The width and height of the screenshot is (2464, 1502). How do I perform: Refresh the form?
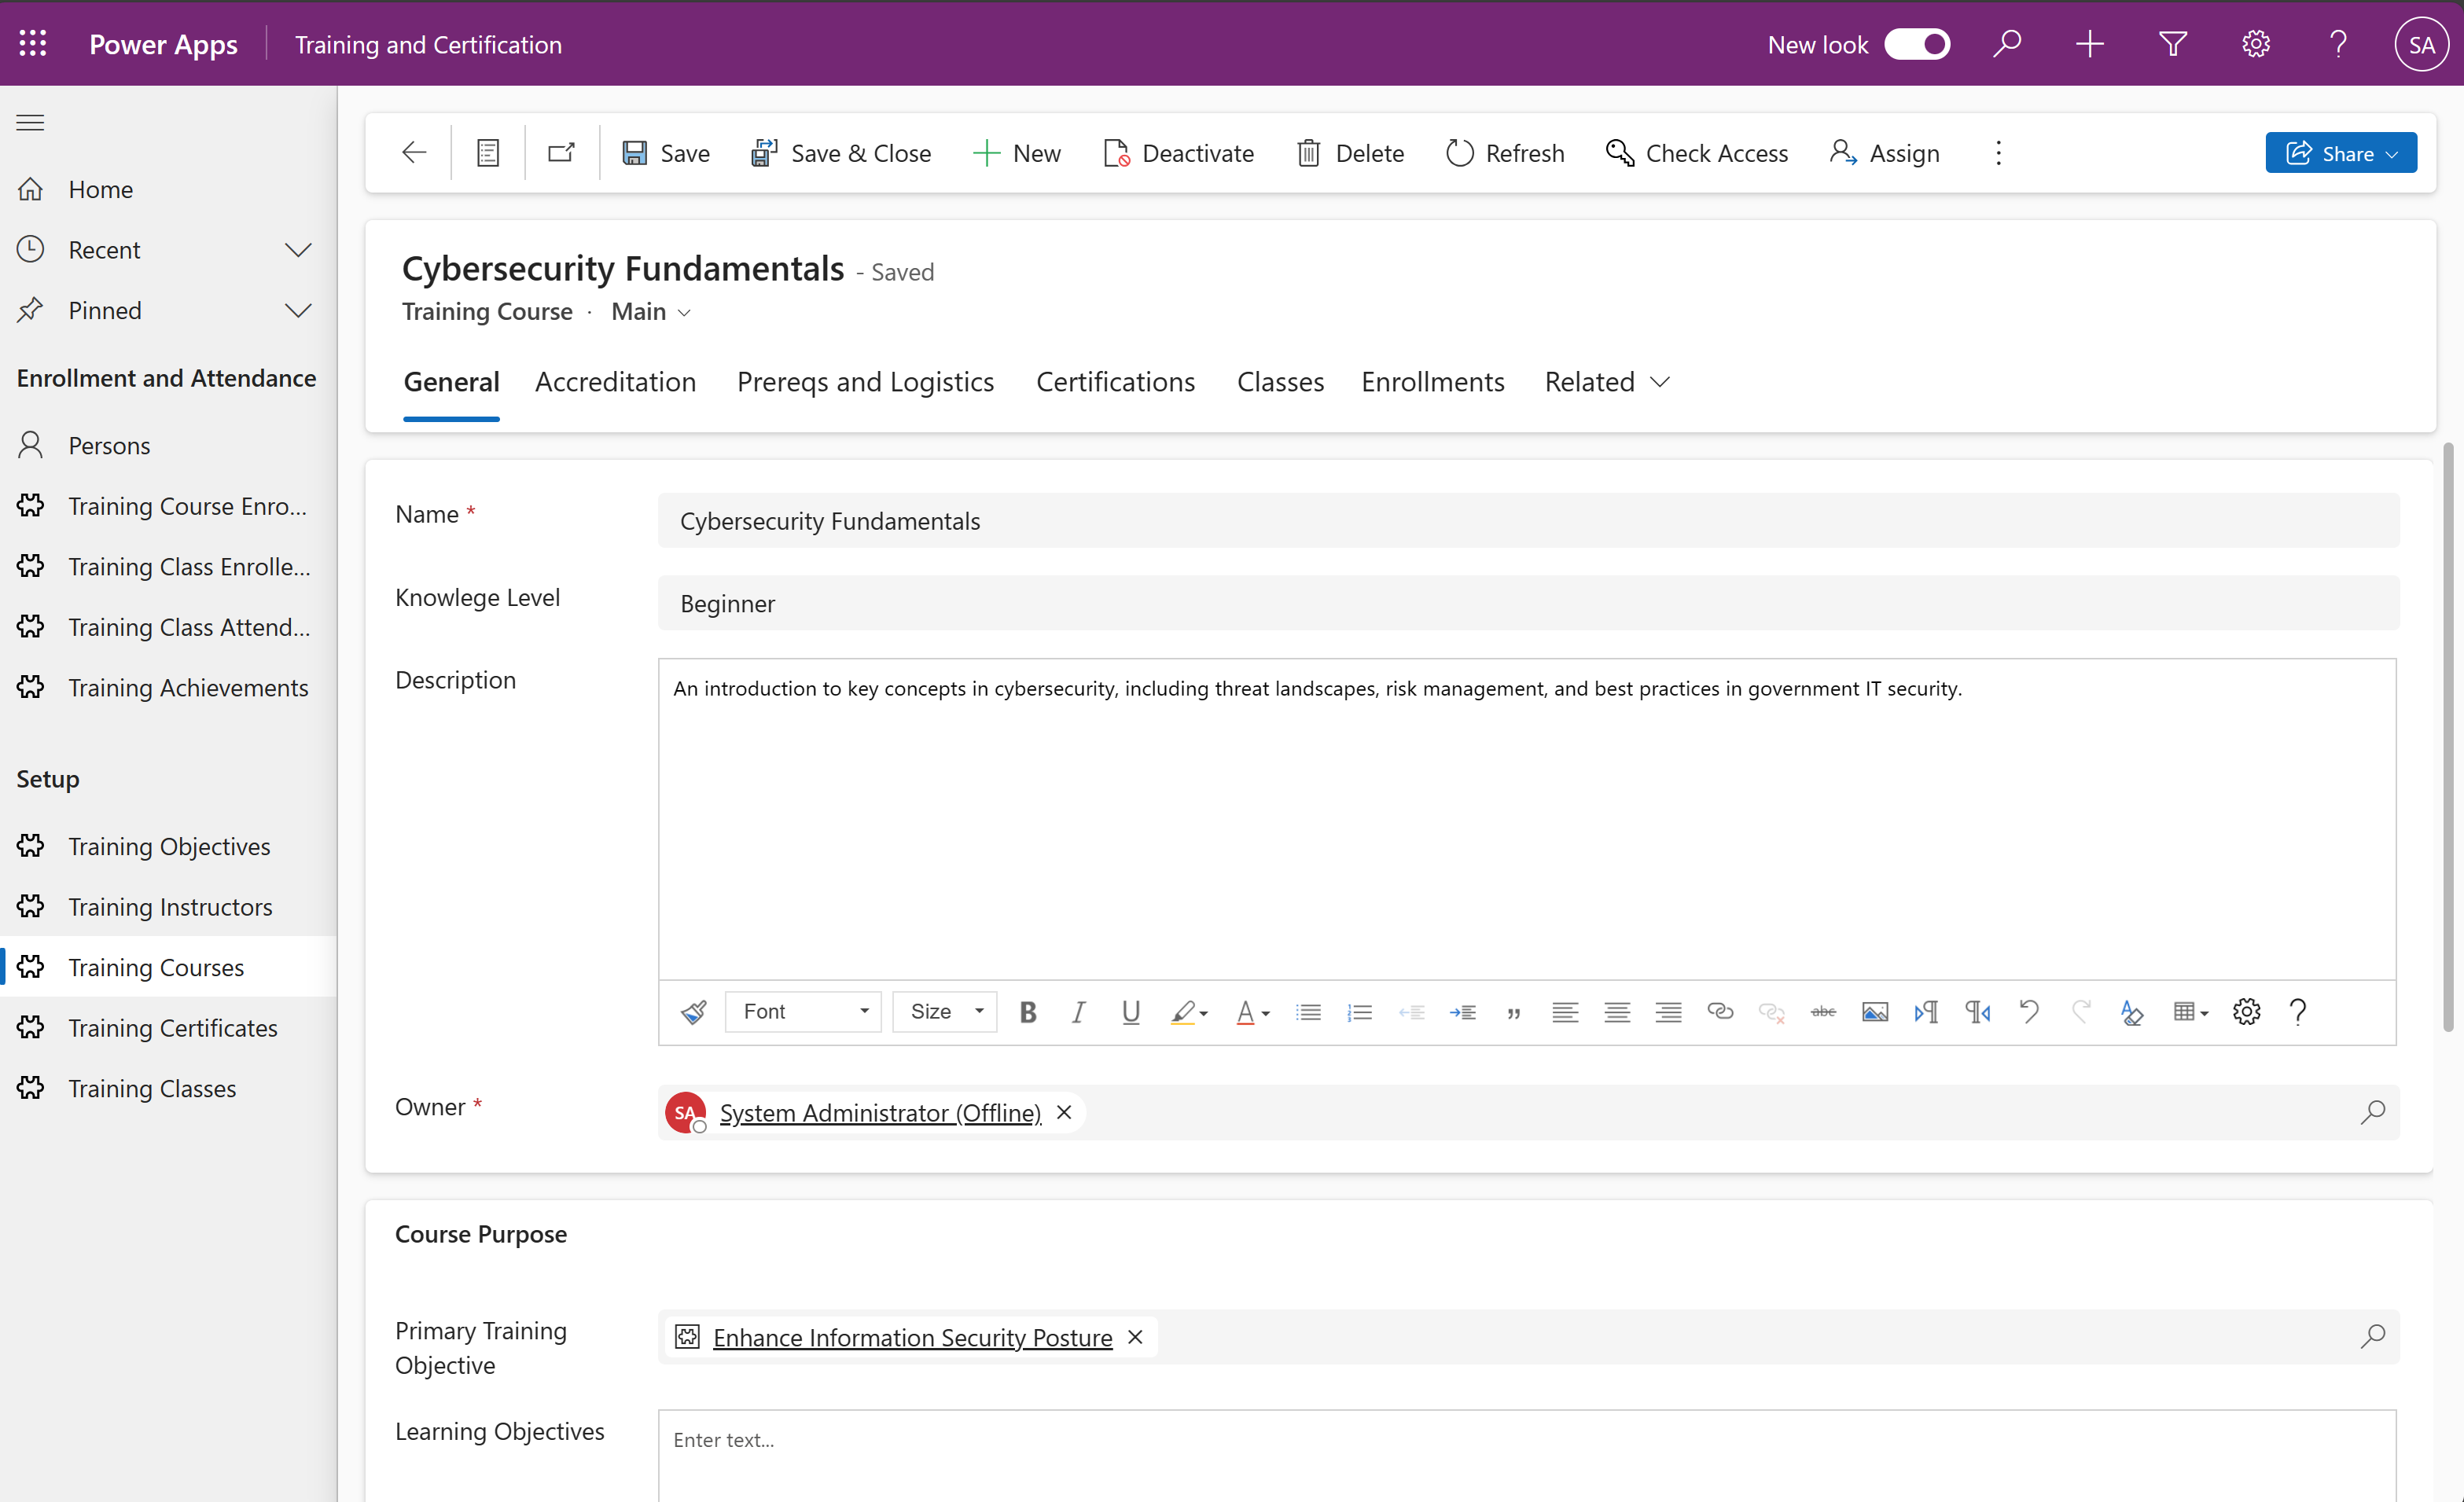[1505, 153]
